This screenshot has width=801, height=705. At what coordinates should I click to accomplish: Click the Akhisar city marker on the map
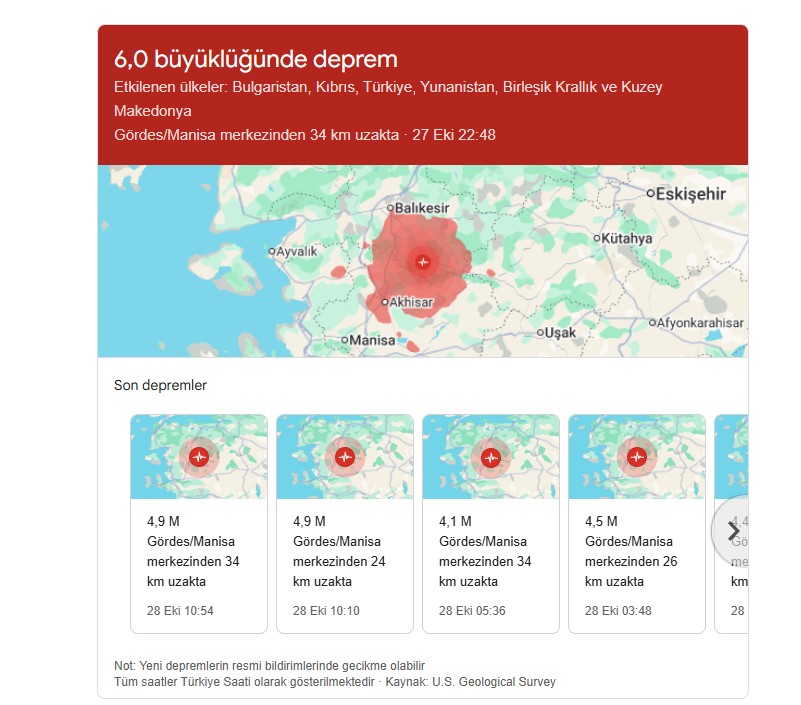tap(385, 301)
